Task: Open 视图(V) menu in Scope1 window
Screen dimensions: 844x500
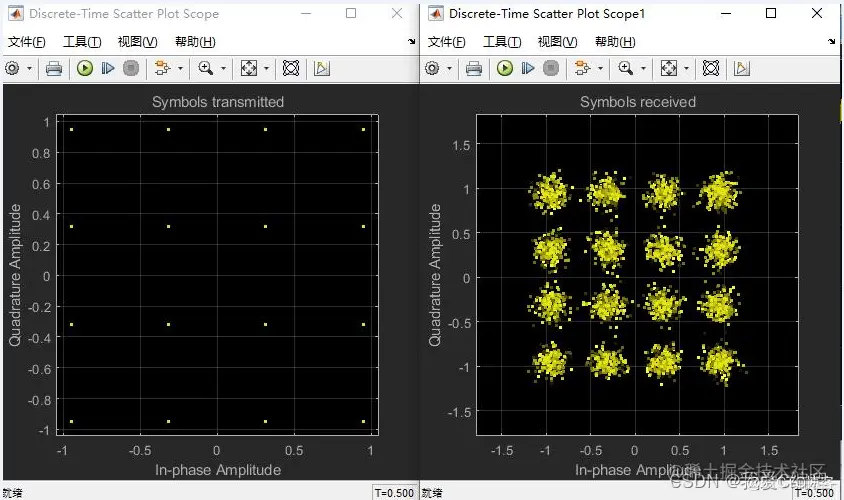Action: tap(557, 41)
